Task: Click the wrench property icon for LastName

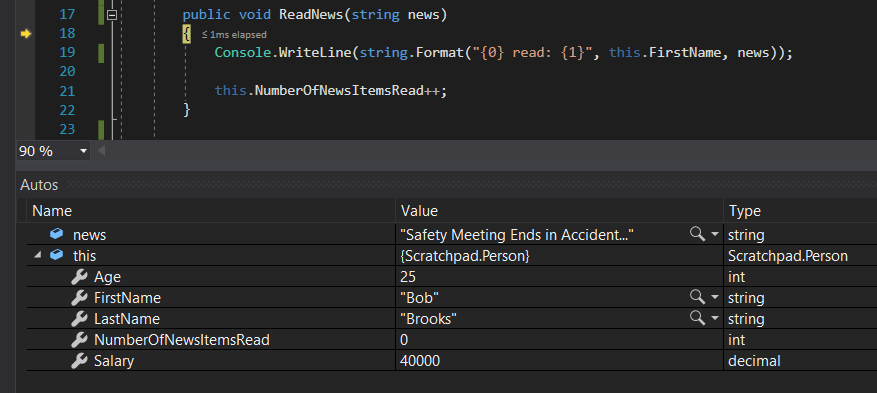Action: 79,319
